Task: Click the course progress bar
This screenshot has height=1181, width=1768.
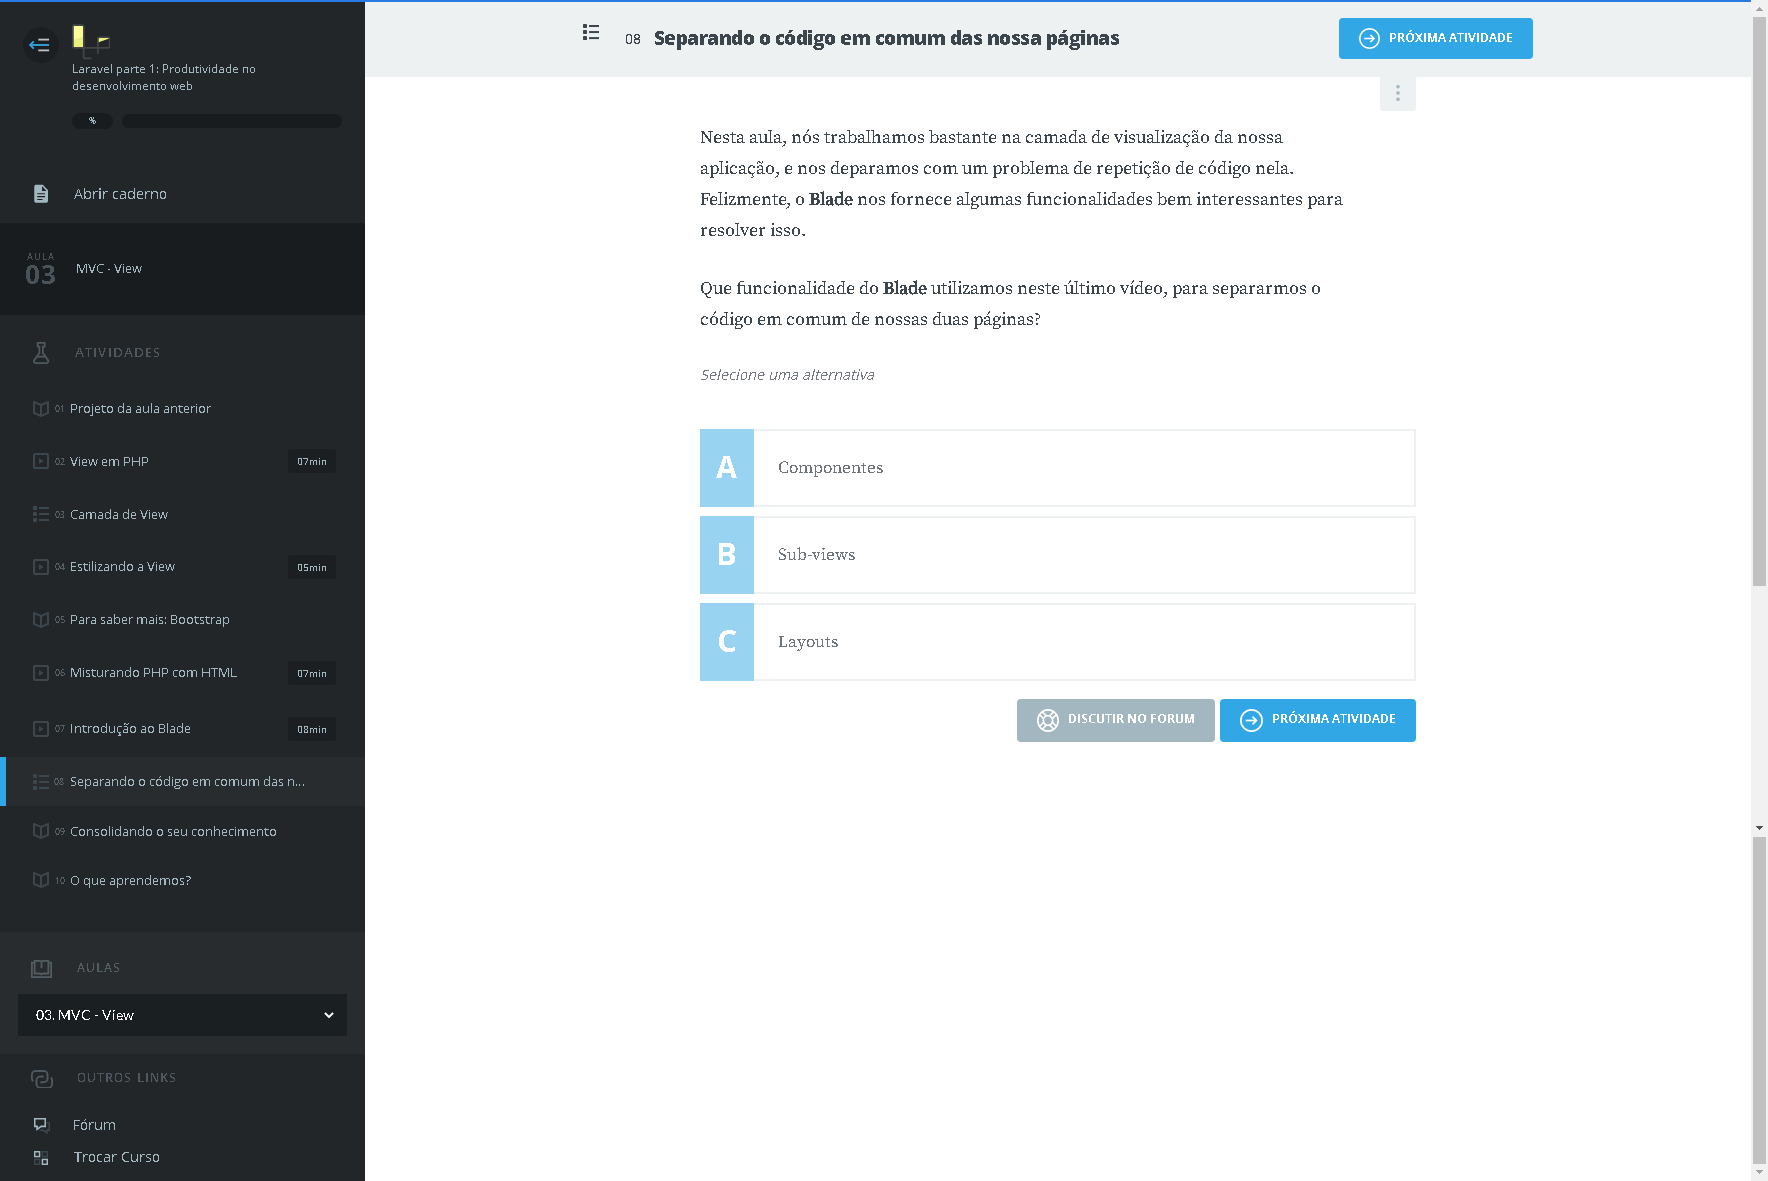Action: pos(231,121)
